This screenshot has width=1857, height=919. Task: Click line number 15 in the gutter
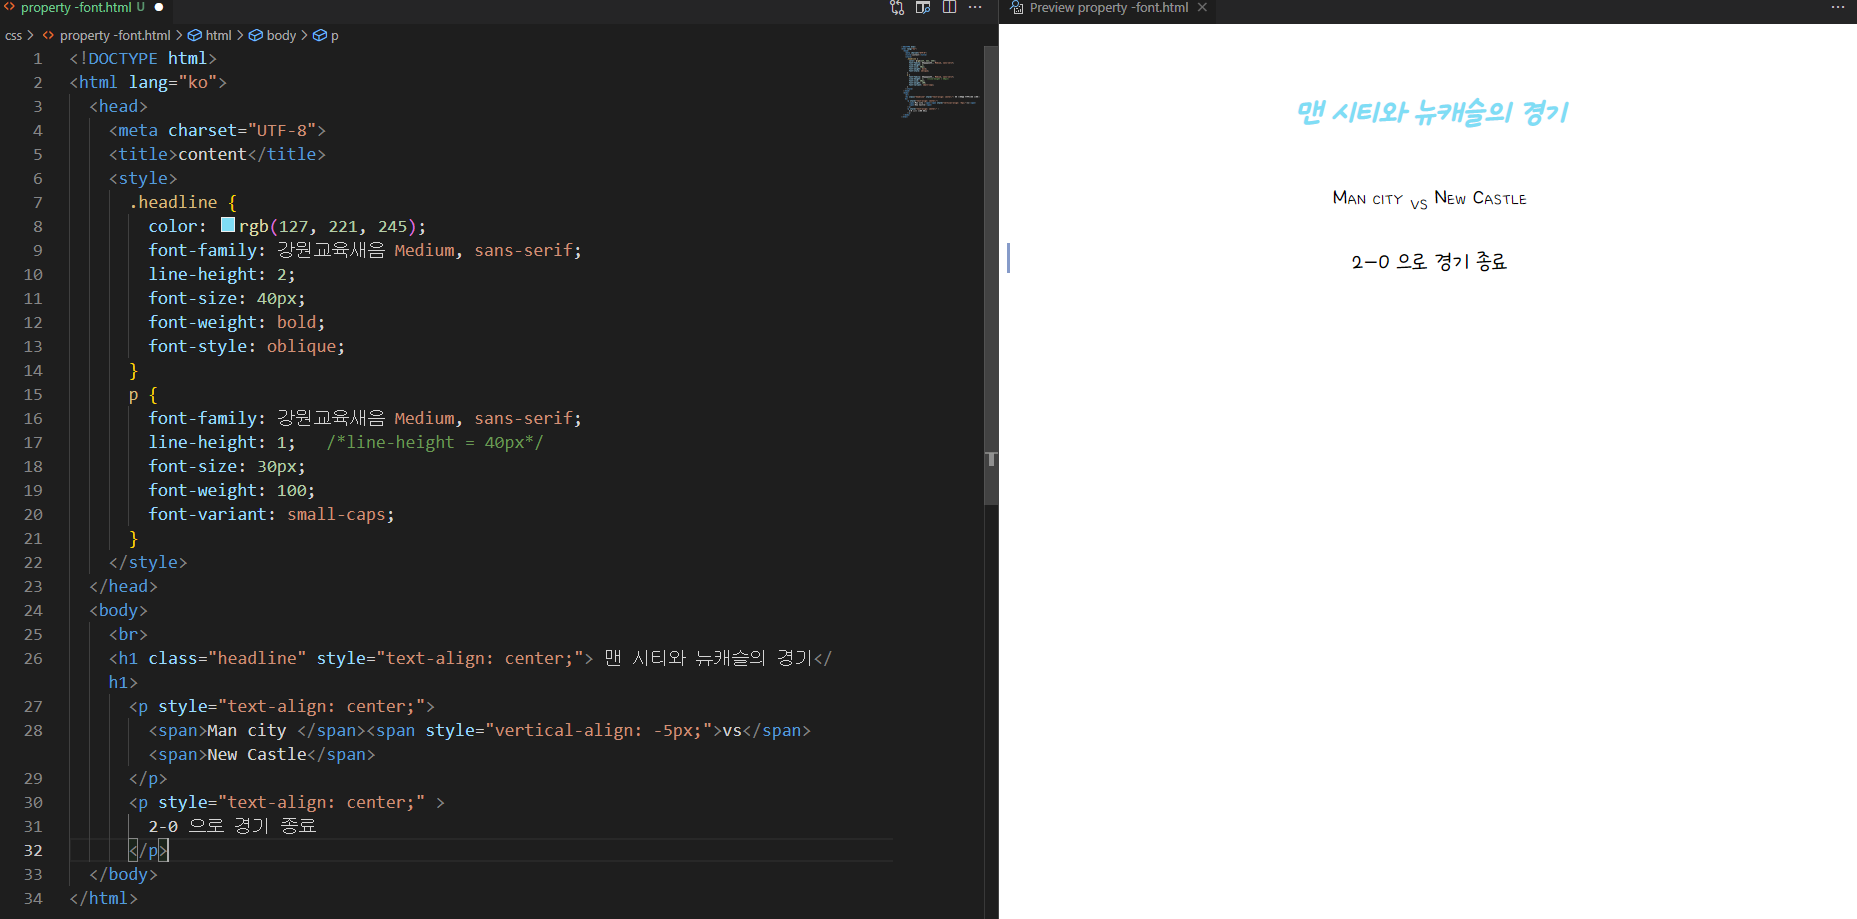click(33, 394)
